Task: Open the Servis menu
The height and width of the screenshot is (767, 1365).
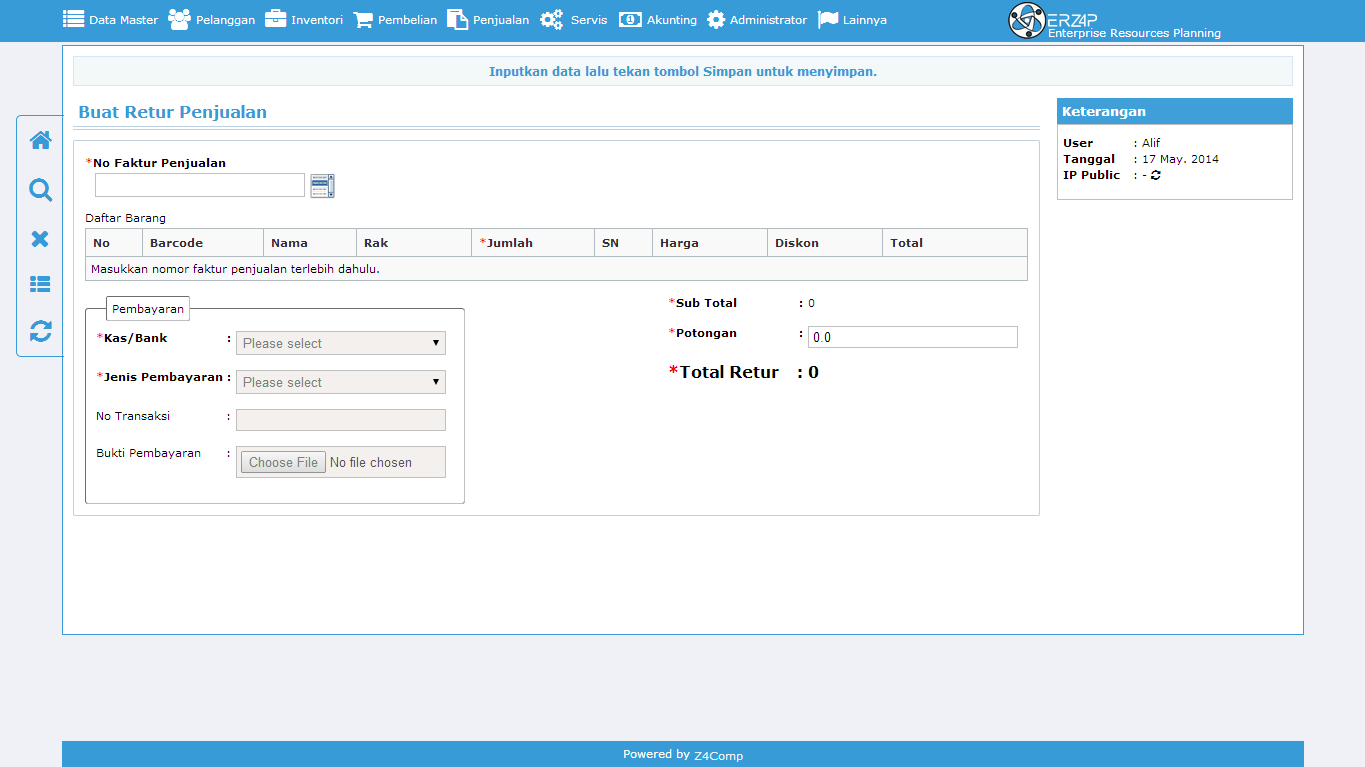Action: click(574, 19)
